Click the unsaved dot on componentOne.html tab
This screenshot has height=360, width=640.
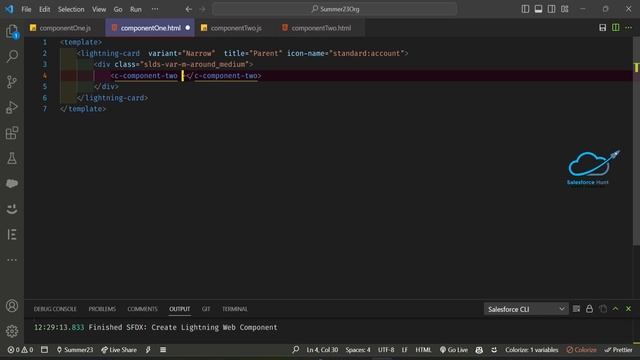188,28
